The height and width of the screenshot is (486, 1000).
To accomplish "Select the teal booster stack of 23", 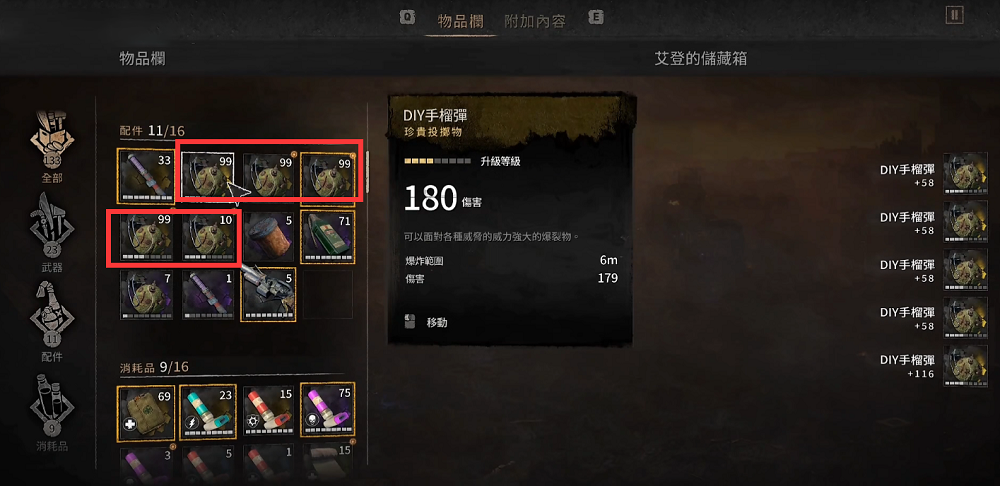I will tap(208, 412).
